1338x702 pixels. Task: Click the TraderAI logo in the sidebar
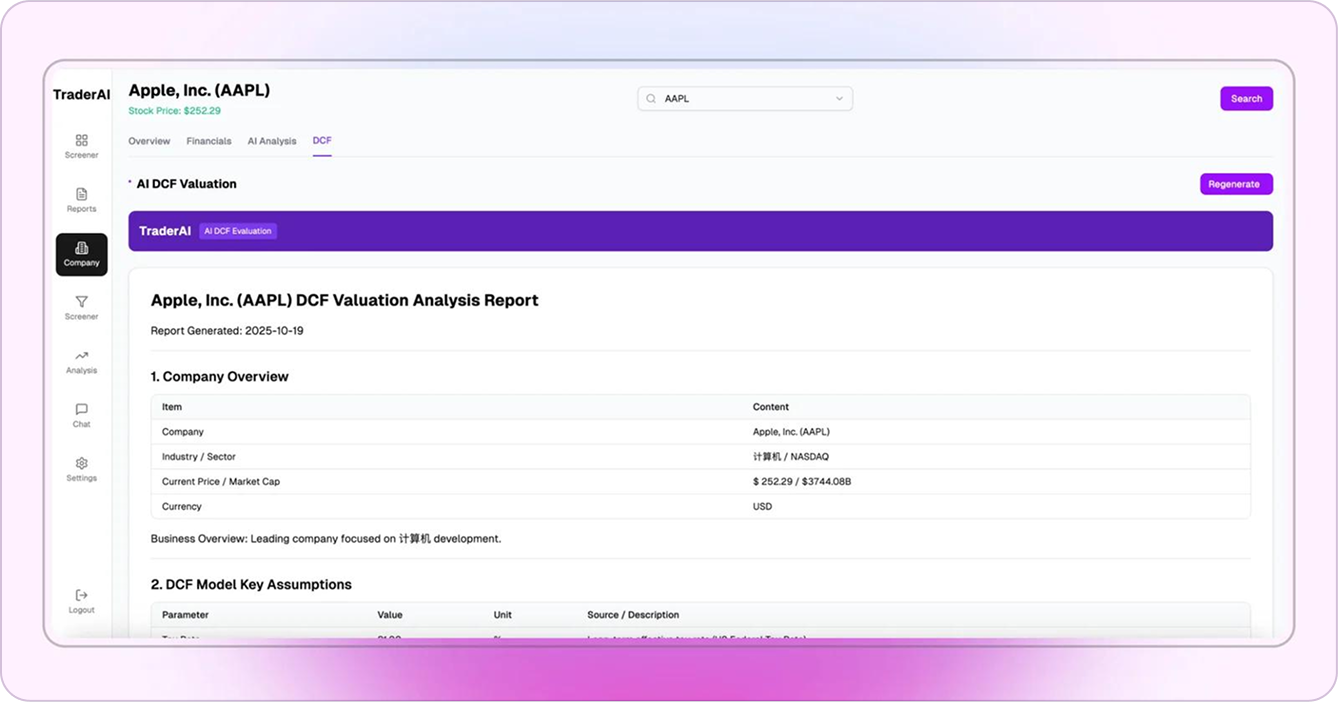[82, 95]
